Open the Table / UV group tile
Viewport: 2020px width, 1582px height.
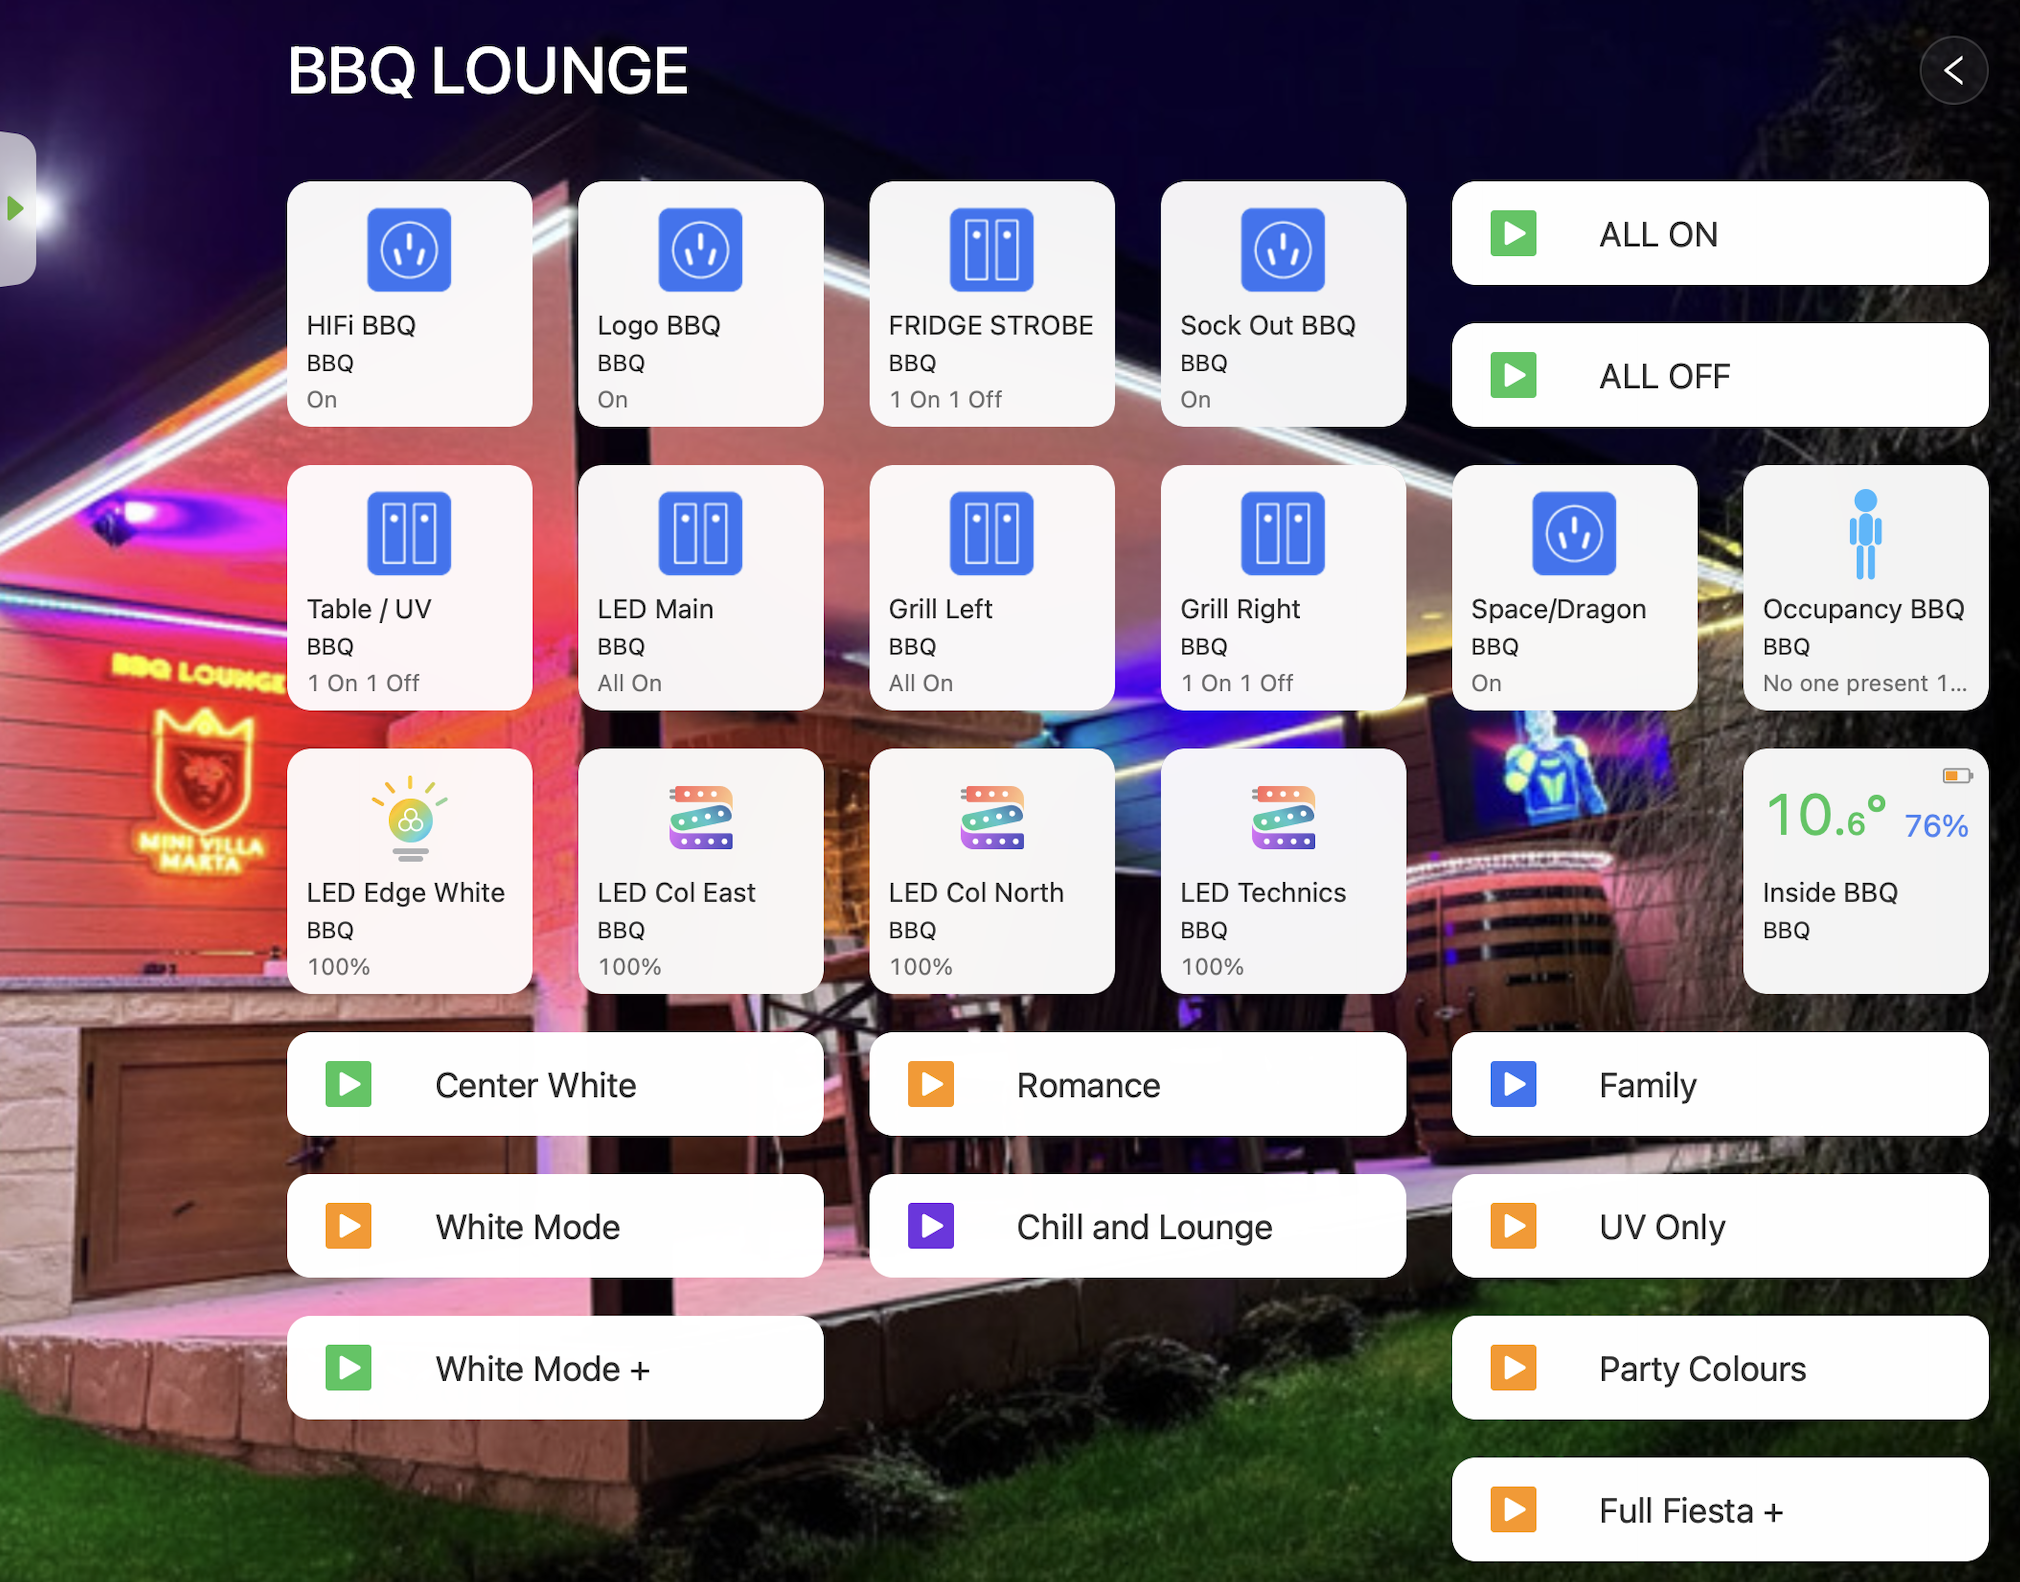click(x=408, y=588)
